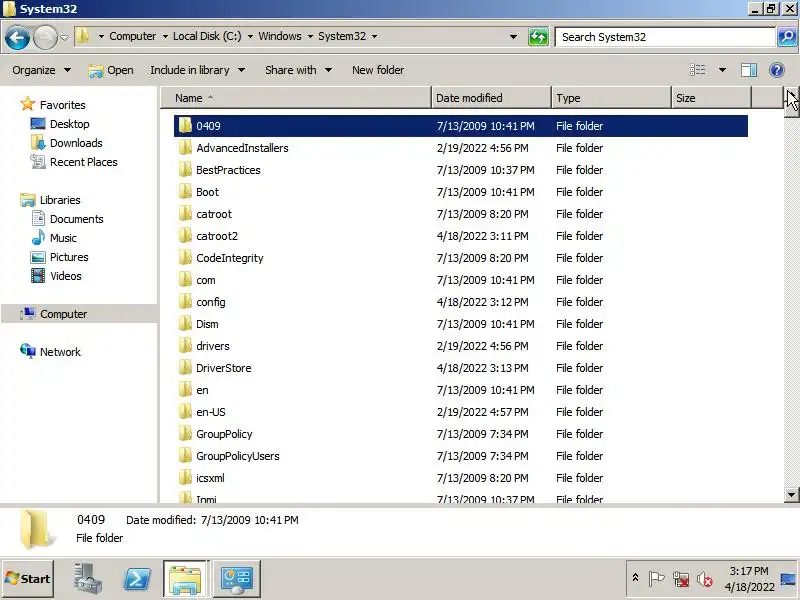Viewport: 800px width, 600px height.
Task: Open recent pages dropdown next to Forward button
Action: [x=64, y=37]
